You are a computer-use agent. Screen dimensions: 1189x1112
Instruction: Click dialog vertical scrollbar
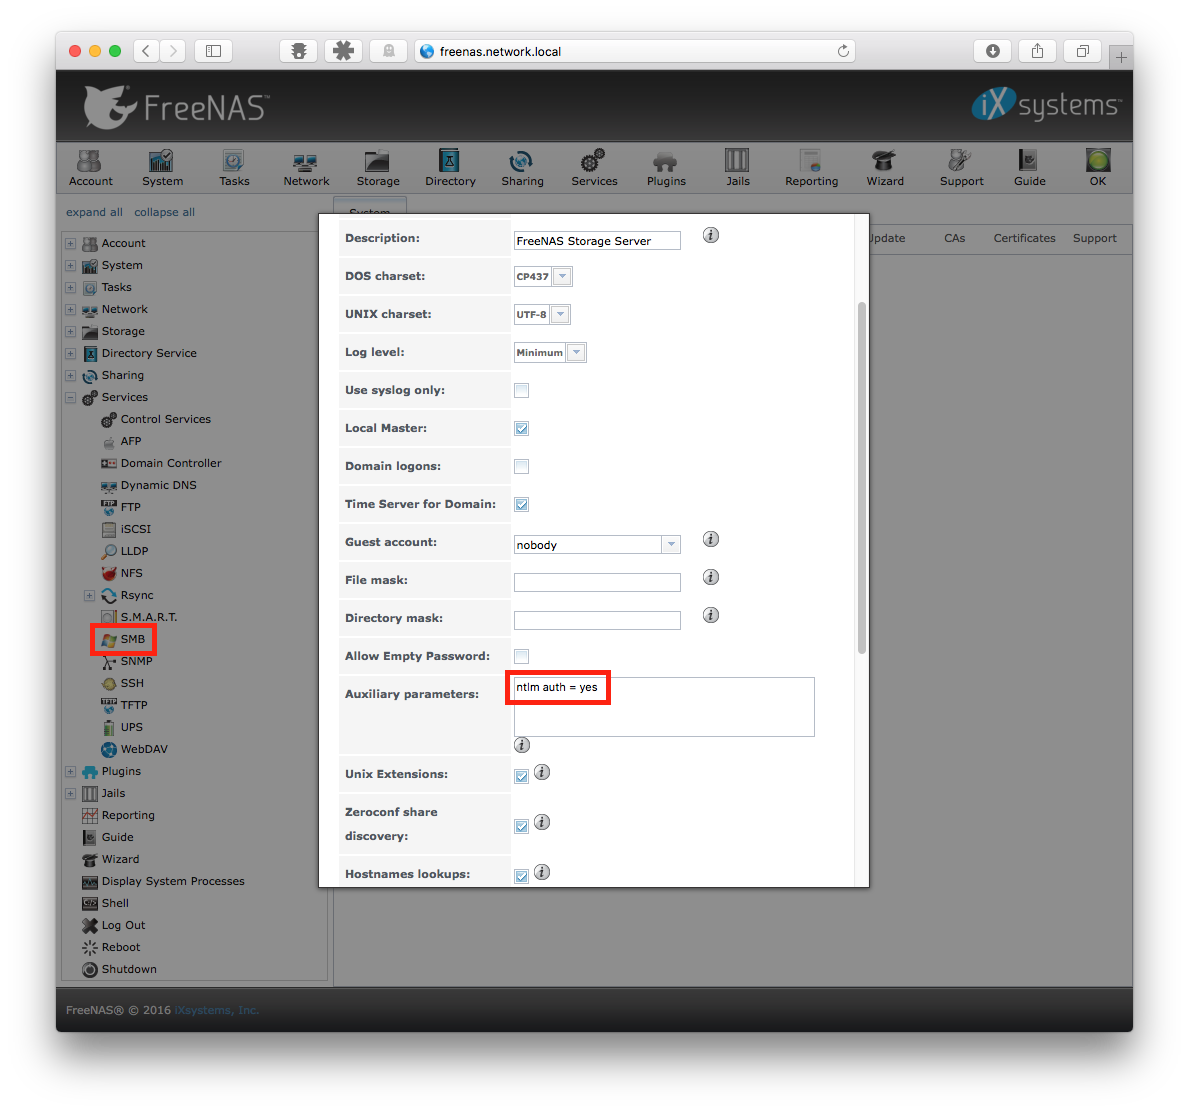pos(861,478)
